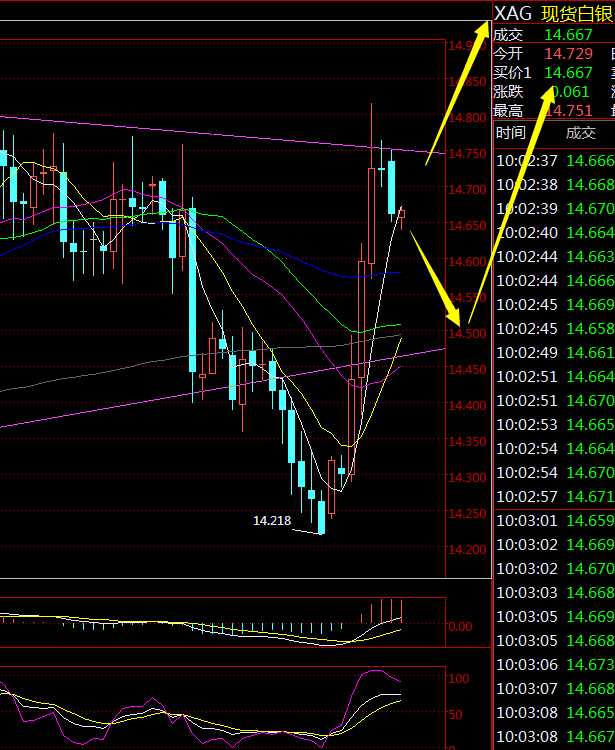The image size is (615, 750).
Task: Click the 14.218 low price label
Action: (x=272, y=520)
